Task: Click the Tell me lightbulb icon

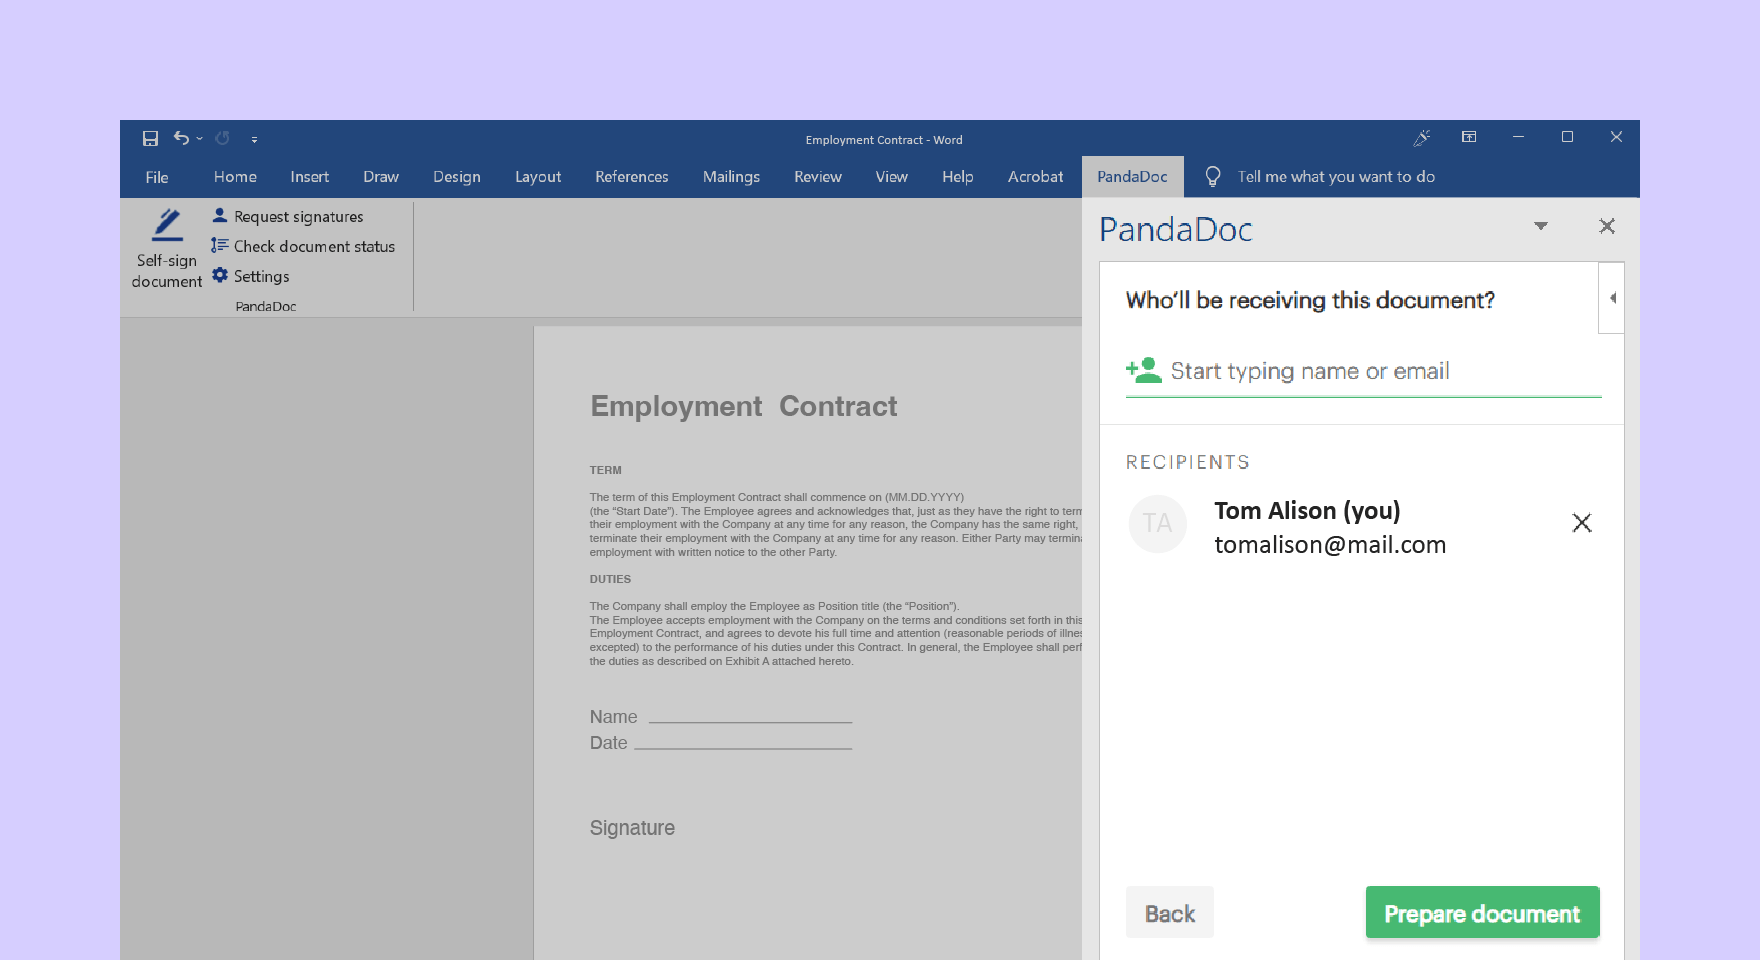Action: tap(1213, 176)
